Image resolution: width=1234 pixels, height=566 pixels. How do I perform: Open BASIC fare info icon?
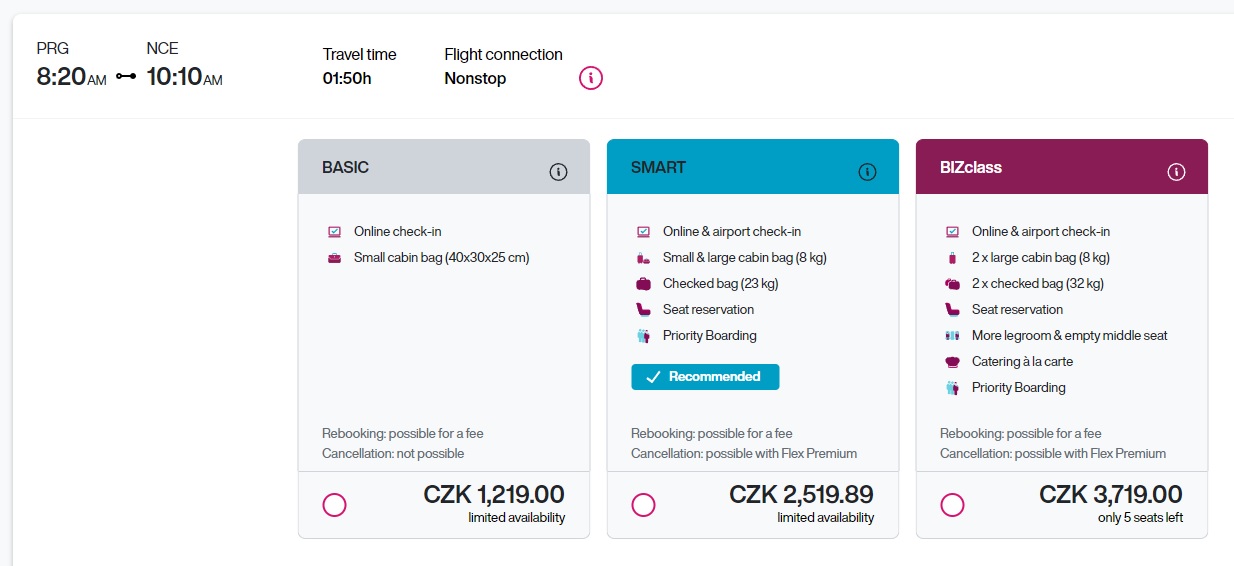tap(558, 172)
